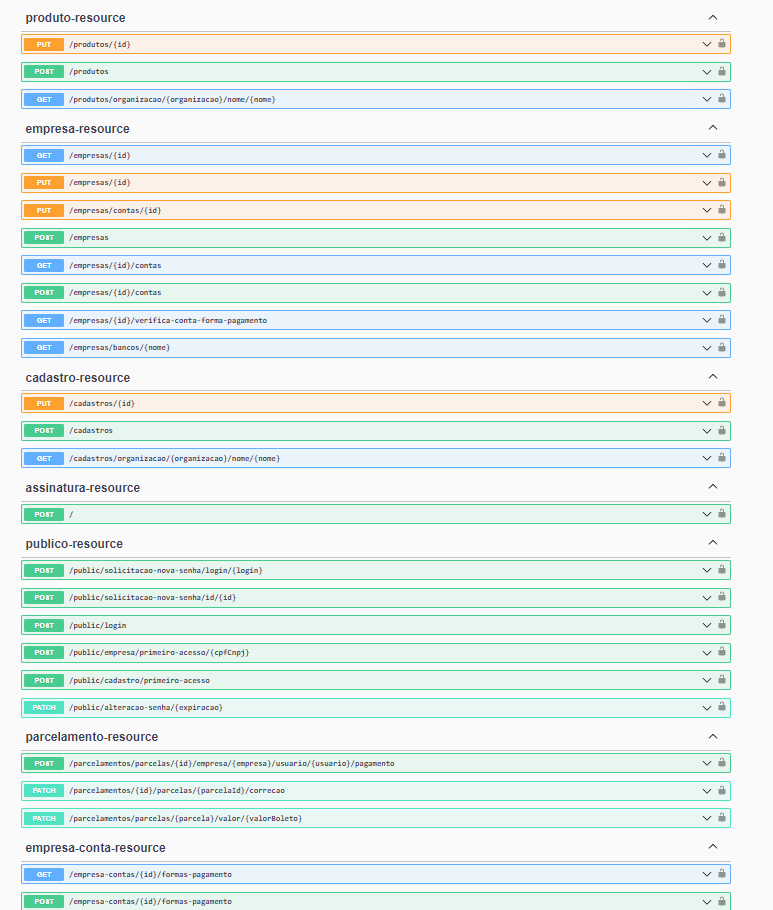Click path /cadastros/organizacao/{organizacao}/nome/{nome}
This screenshot has height=910, width=773.
[175, 458]
